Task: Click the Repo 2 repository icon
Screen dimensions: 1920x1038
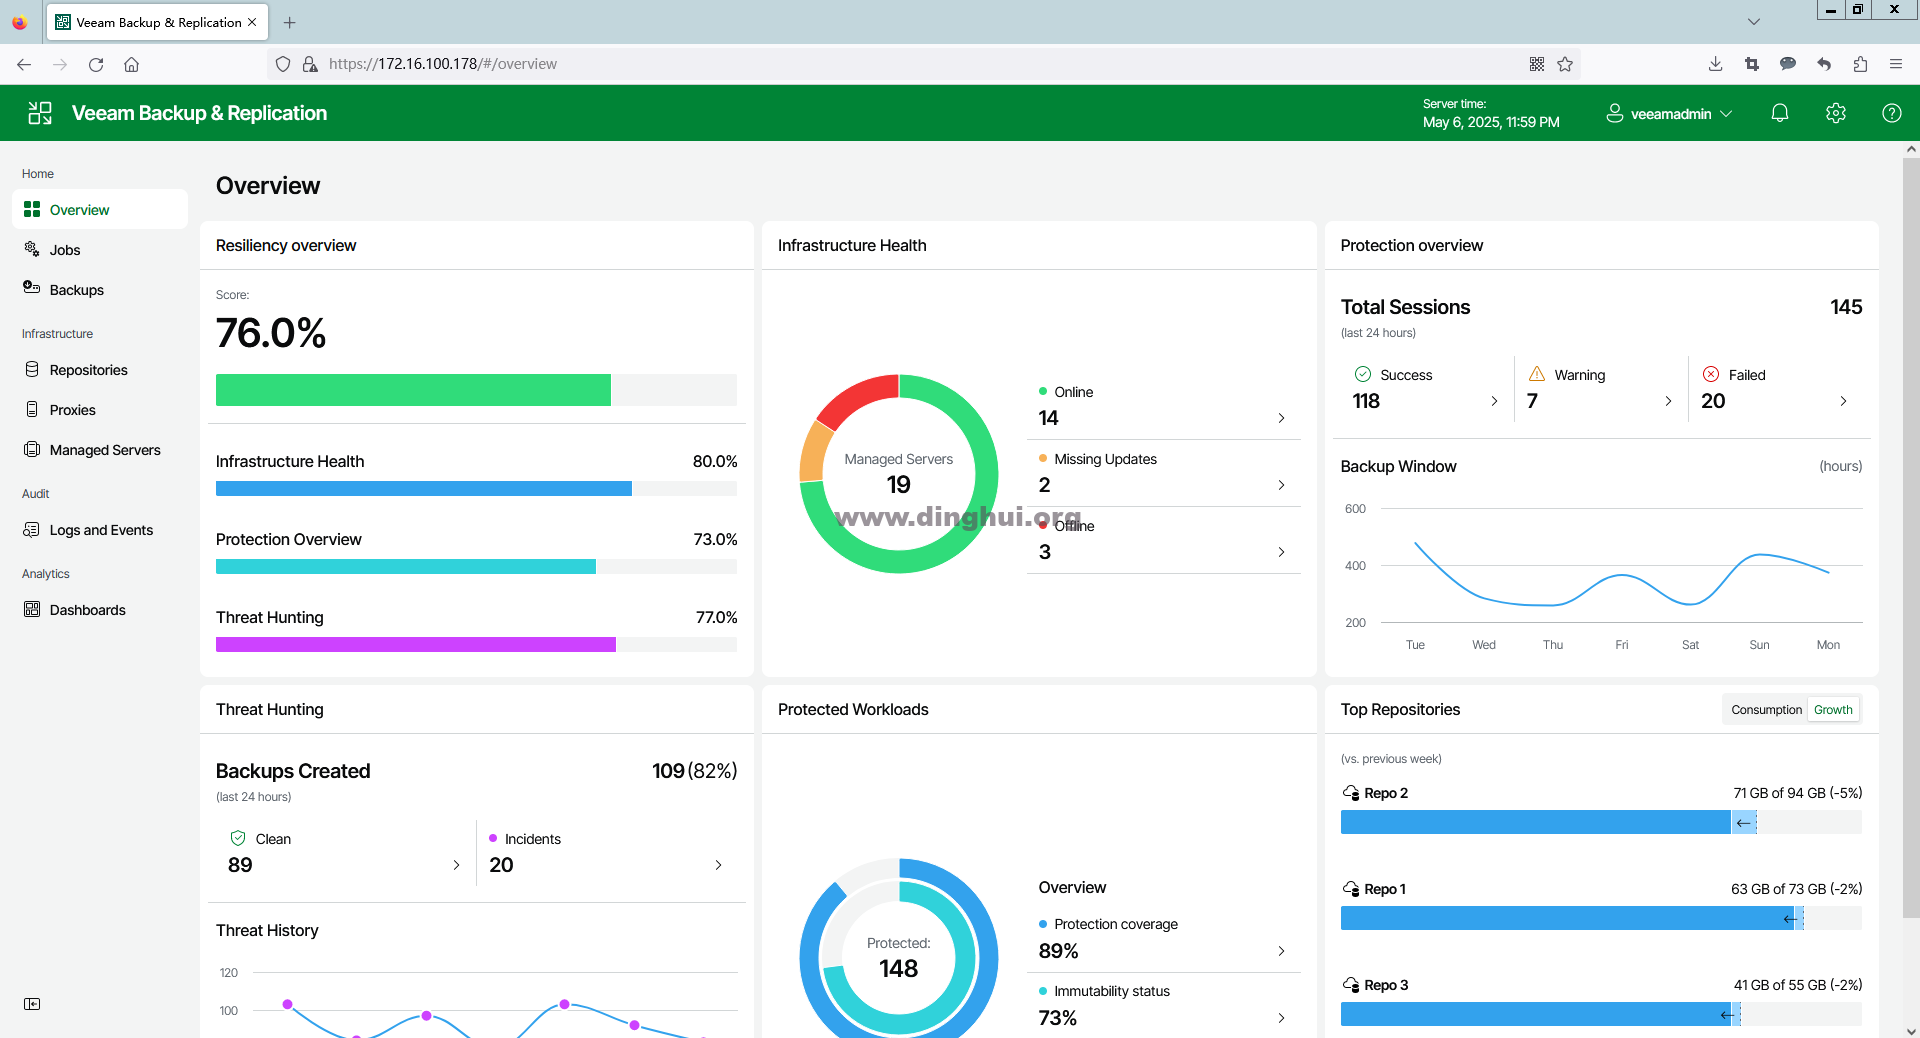Action: [x=1351, y=793]
